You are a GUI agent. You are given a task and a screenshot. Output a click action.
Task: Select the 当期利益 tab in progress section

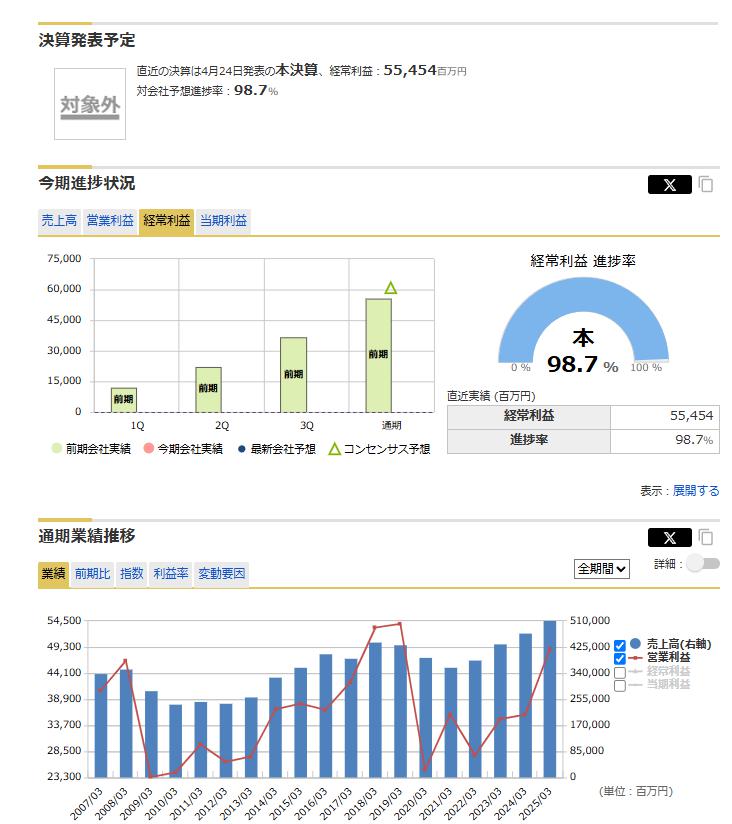coord(223,221)
